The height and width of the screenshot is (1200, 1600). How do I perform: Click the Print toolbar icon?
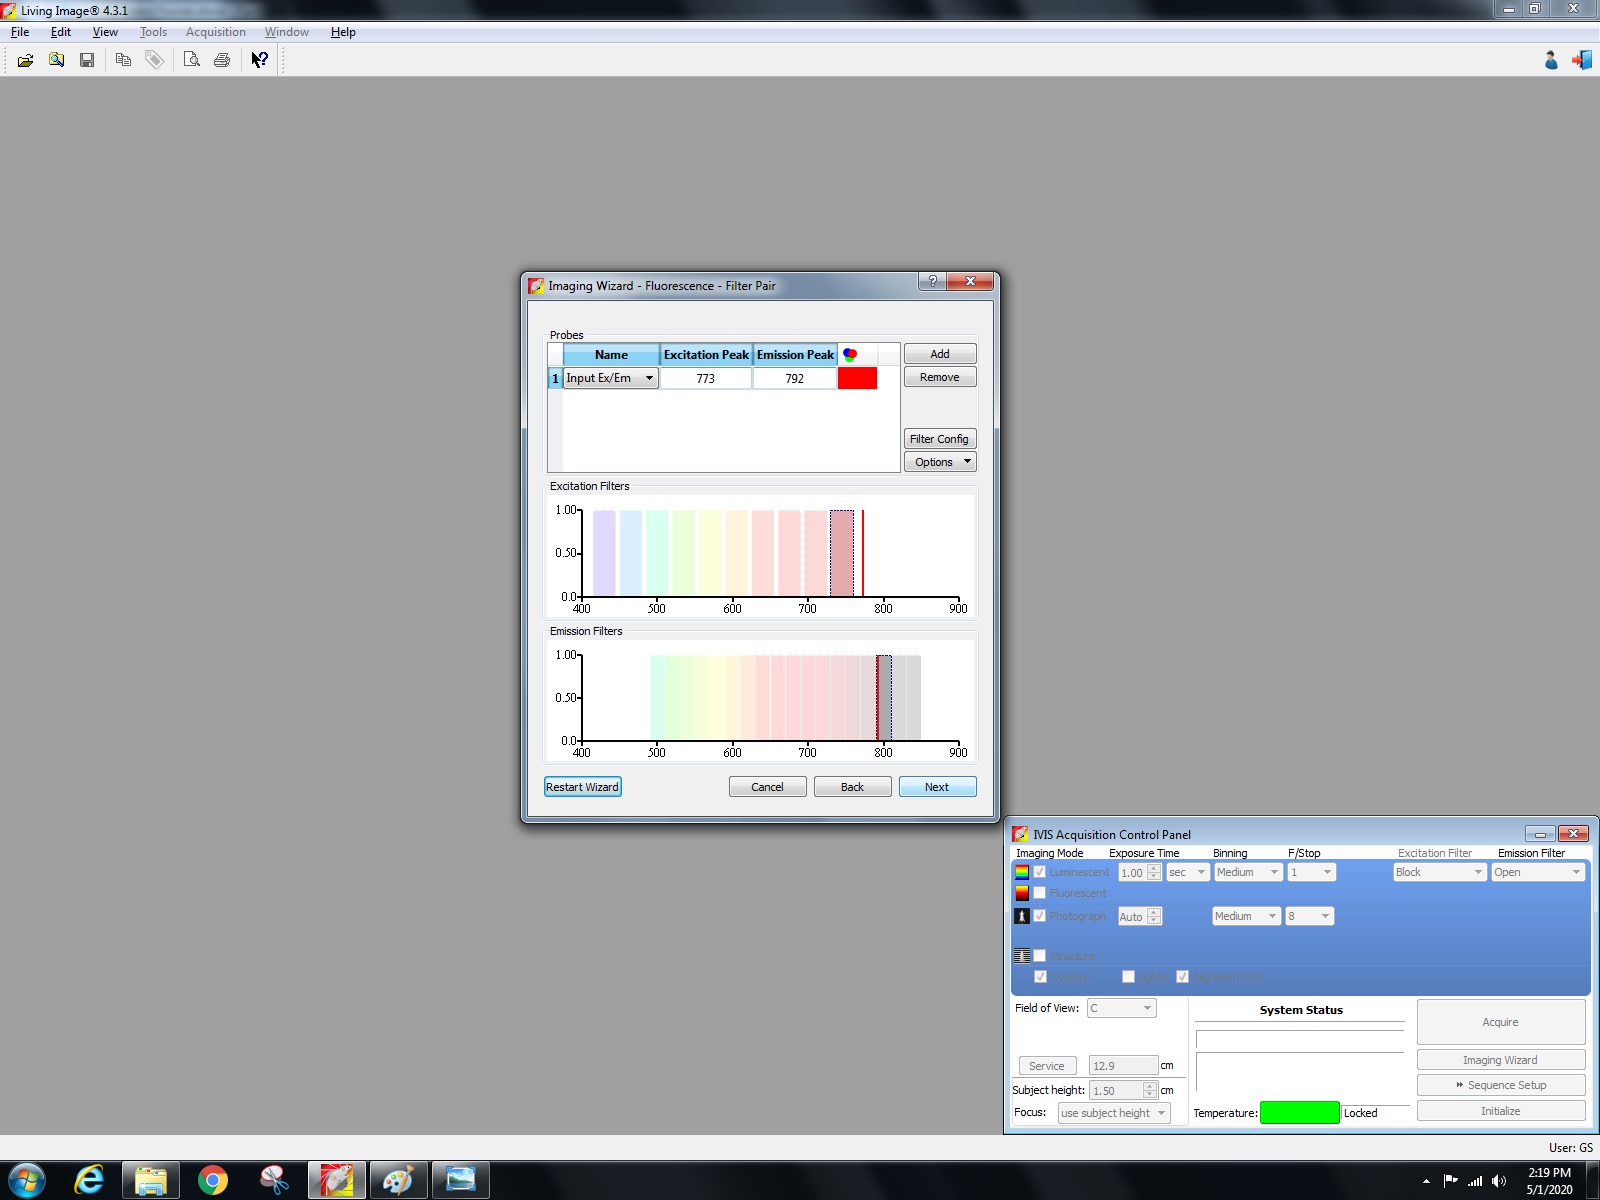pyautogui.click(x=222, y=60)
